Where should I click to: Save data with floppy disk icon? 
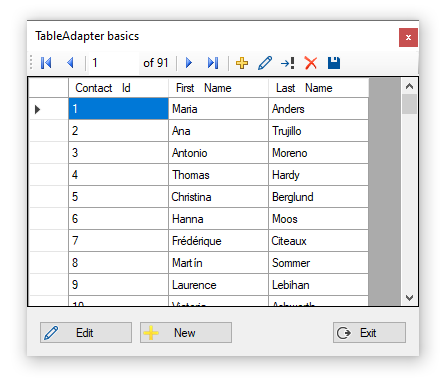pos(334,63)
